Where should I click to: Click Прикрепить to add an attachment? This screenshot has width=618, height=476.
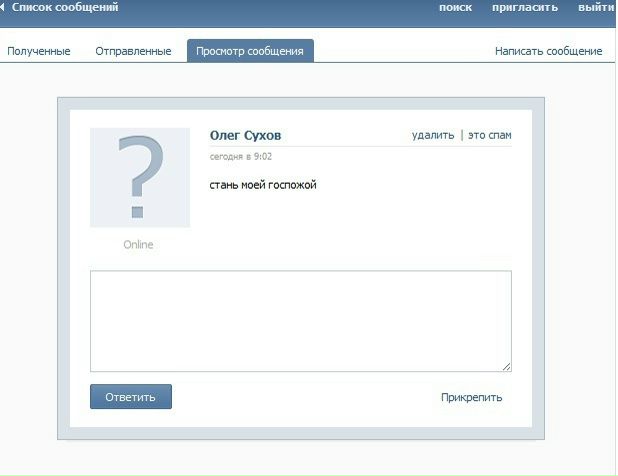[x=471, y=398]
